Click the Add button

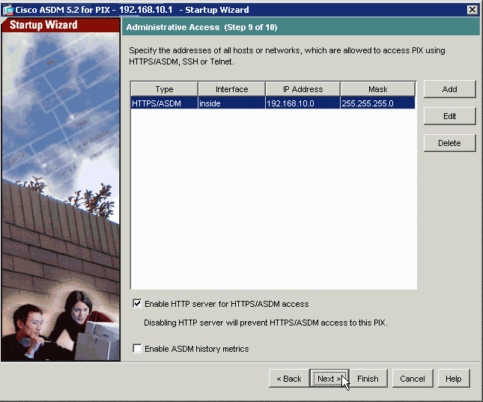[x=449, y=89]
